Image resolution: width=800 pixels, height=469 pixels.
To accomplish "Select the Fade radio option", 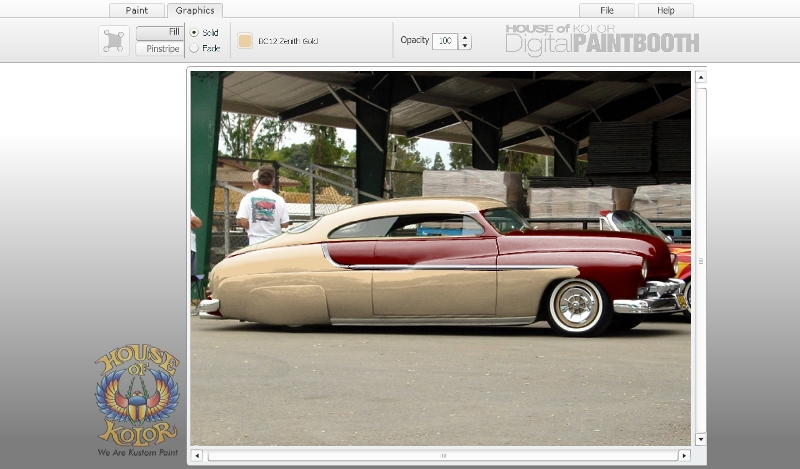I will [x=194, y=48].
